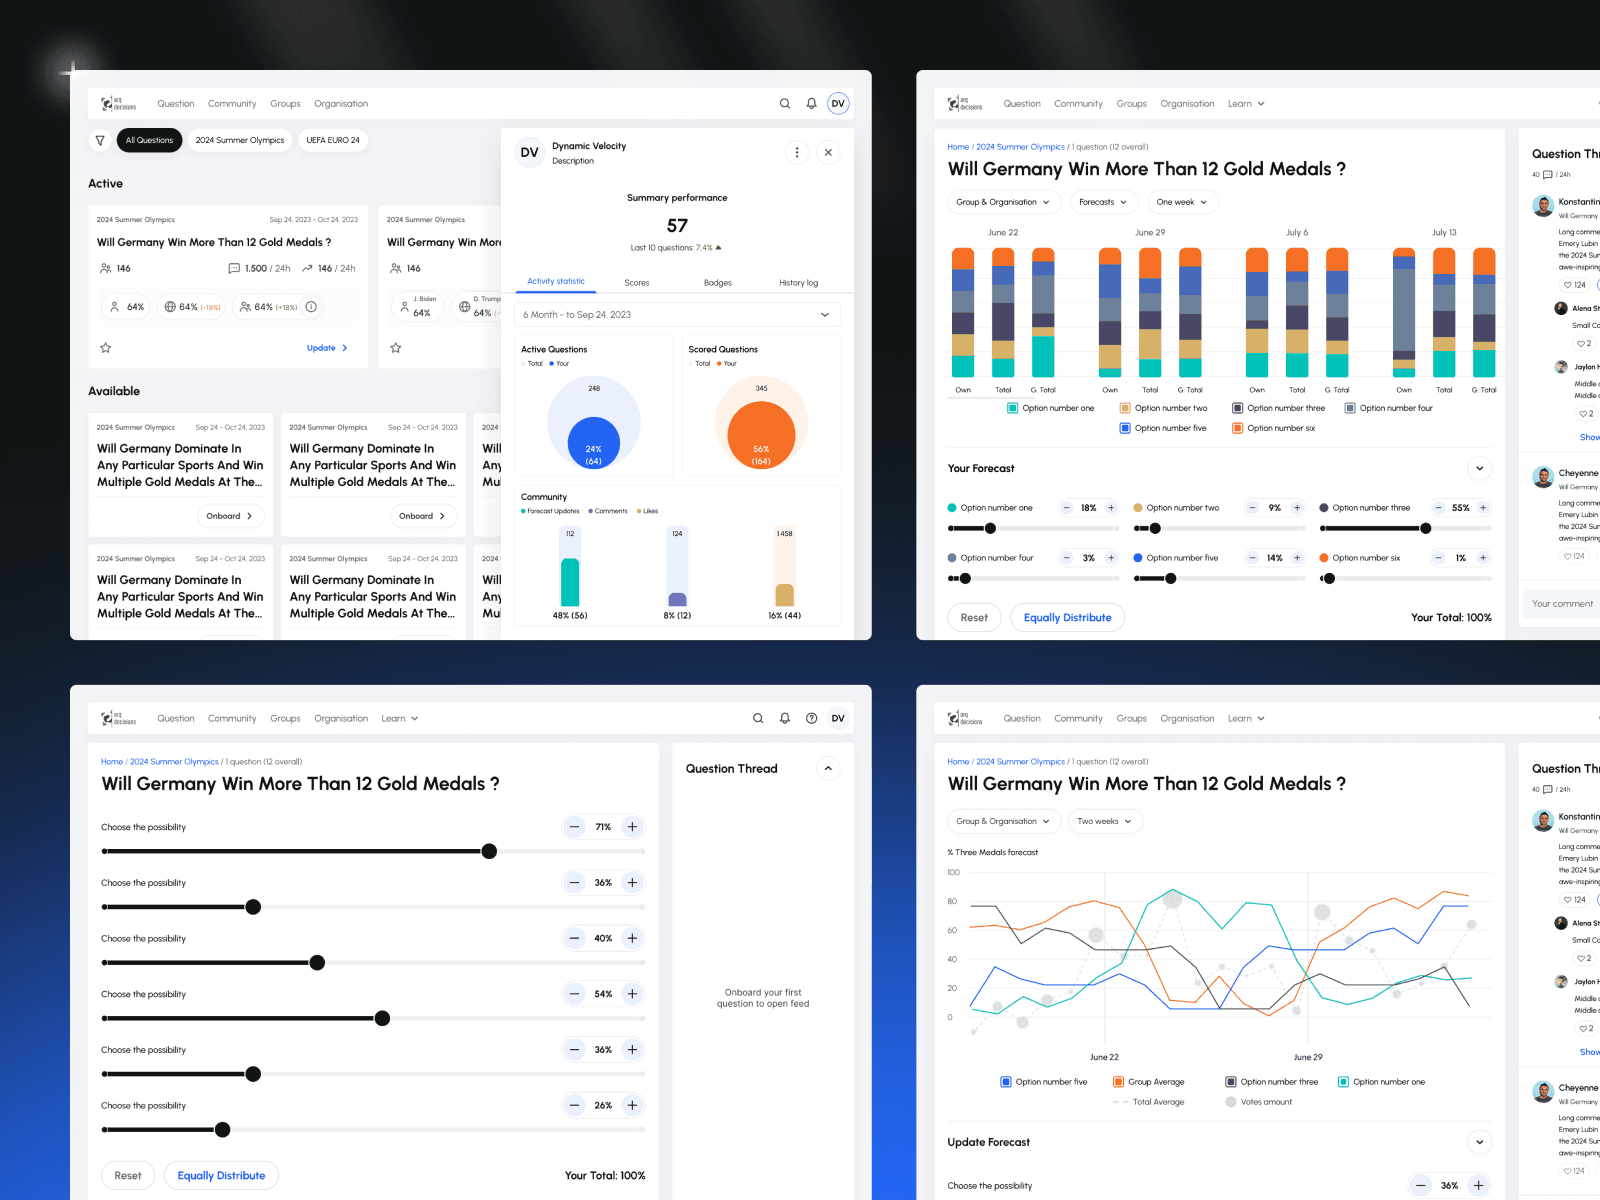Toggle Option number two checkbox in bar chart legend

coord(1125,408)
